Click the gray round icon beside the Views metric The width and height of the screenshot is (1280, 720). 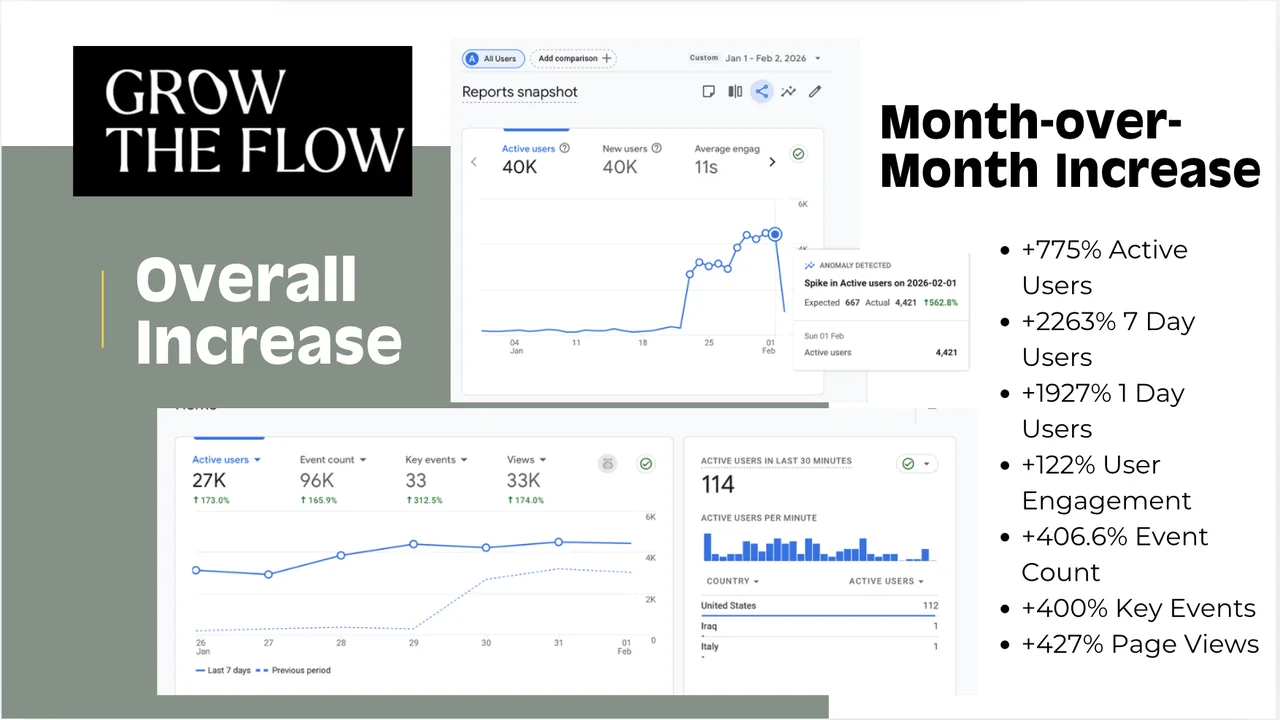(607, 464)
